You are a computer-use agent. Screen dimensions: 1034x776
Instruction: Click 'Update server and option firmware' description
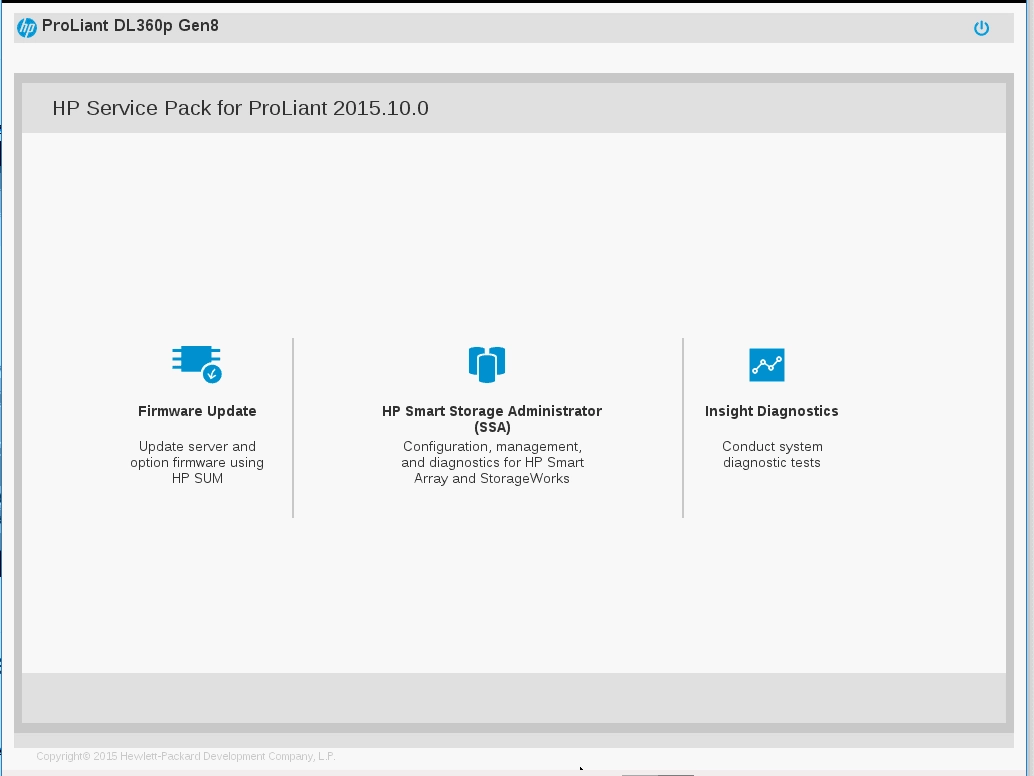(197, 462)
